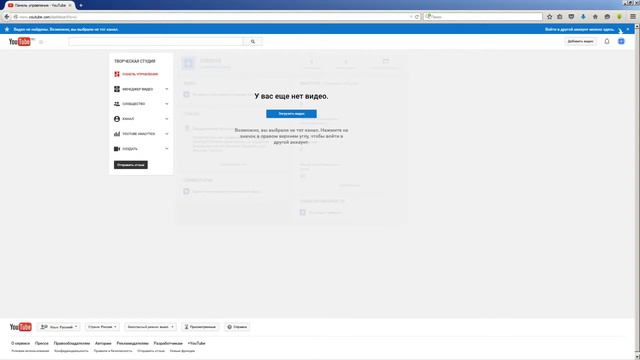Screen dimensions: 640x360
Task: Open the Правообладателям footer link
Action: point(71,343)
